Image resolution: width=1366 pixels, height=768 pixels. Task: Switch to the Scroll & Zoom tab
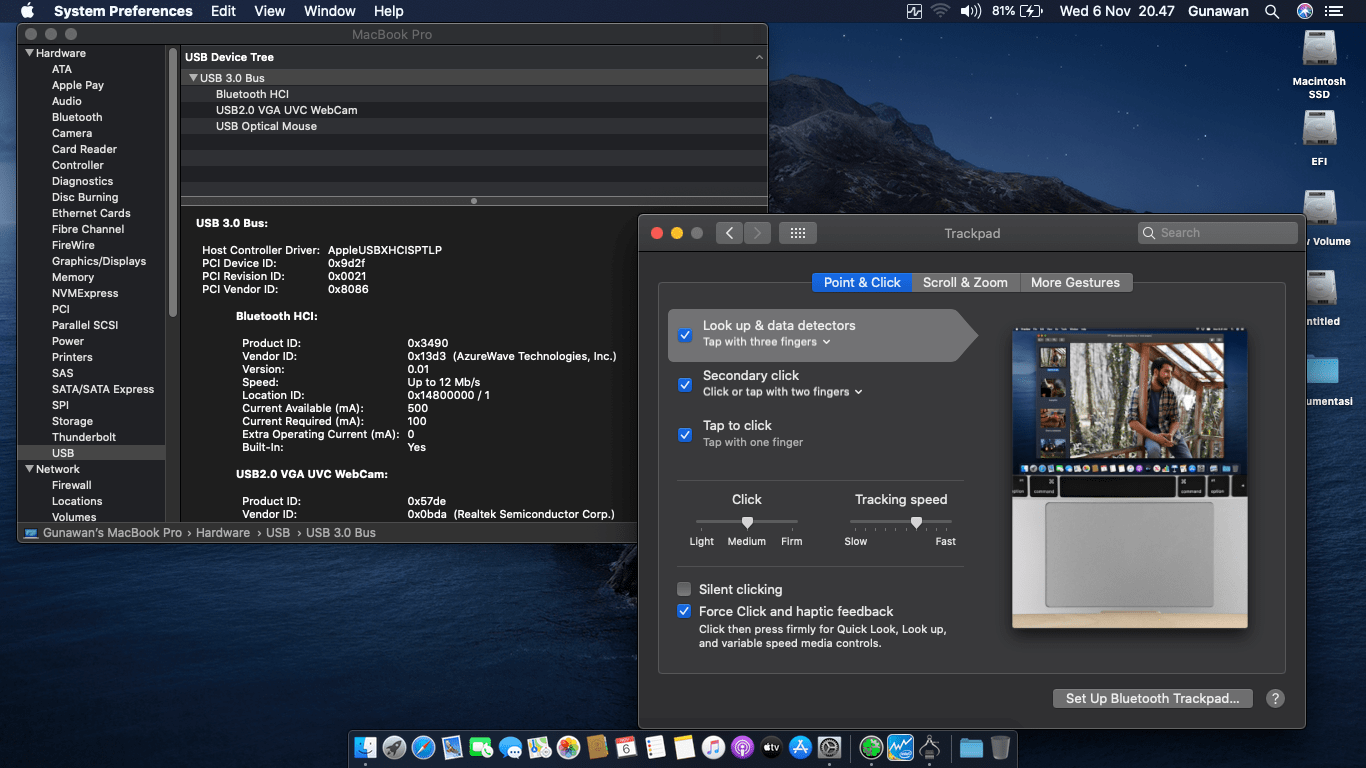965,282
